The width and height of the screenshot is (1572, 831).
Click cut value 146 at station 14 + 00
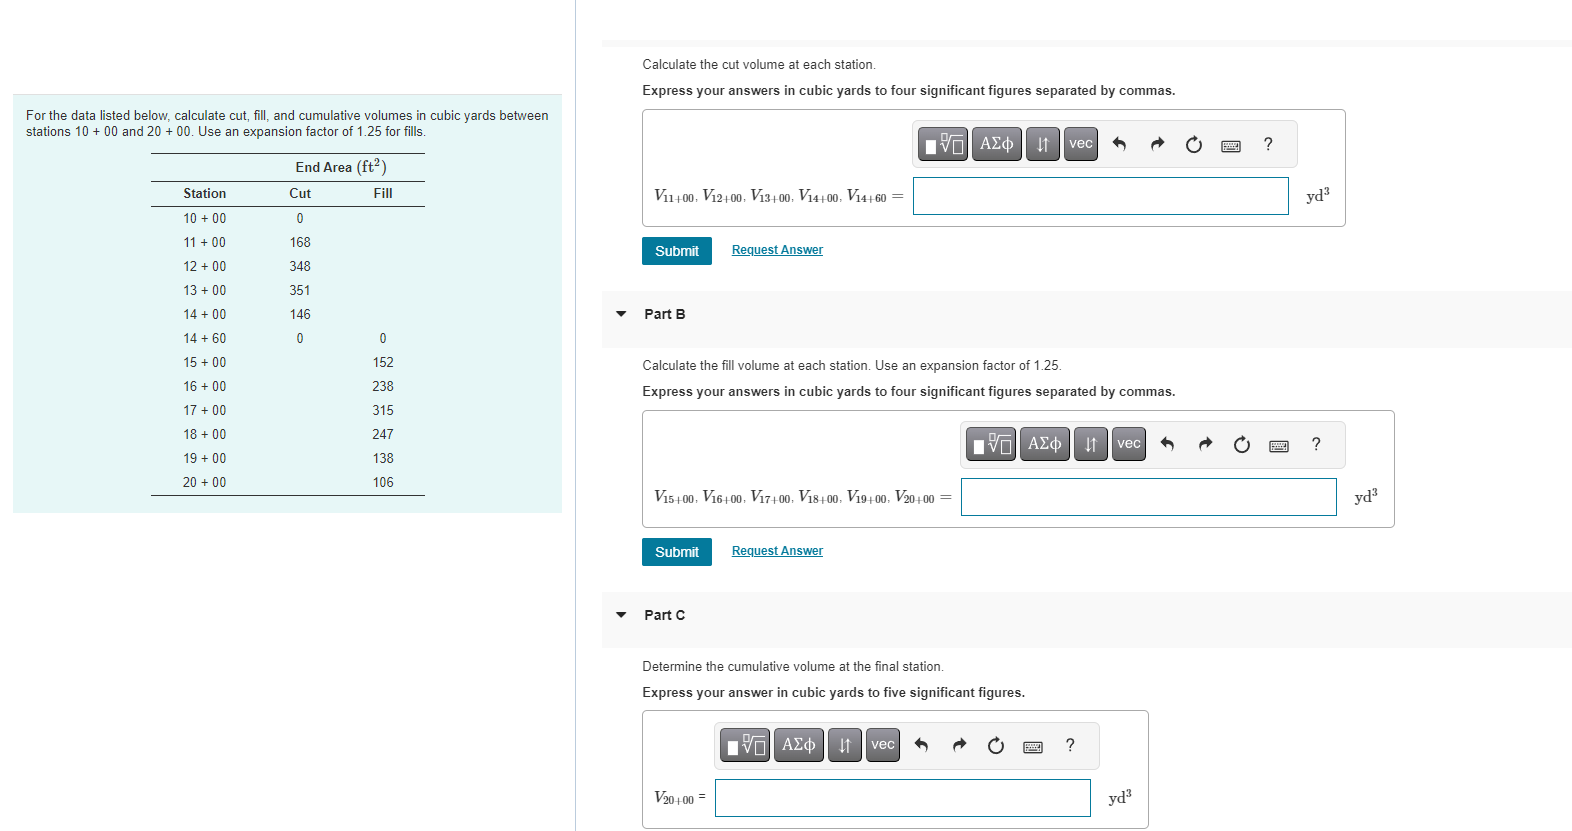pyautogui.click(x=300, y=314)
